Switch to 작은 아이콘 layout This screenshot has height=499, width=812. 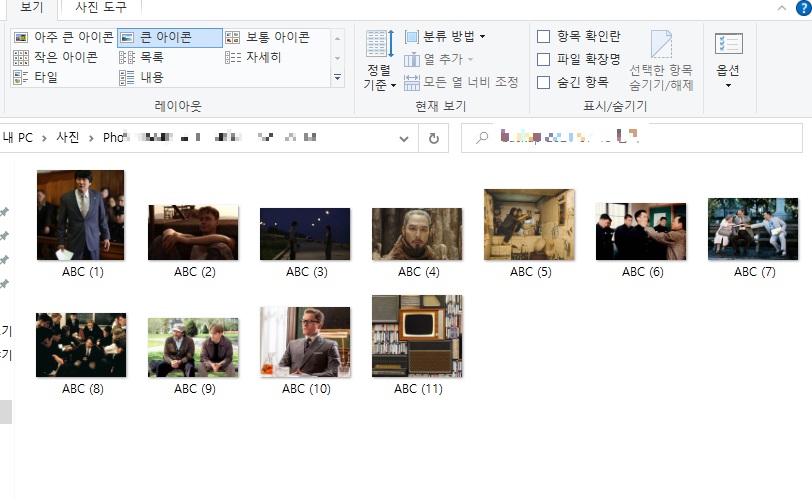tap(55, 57)
